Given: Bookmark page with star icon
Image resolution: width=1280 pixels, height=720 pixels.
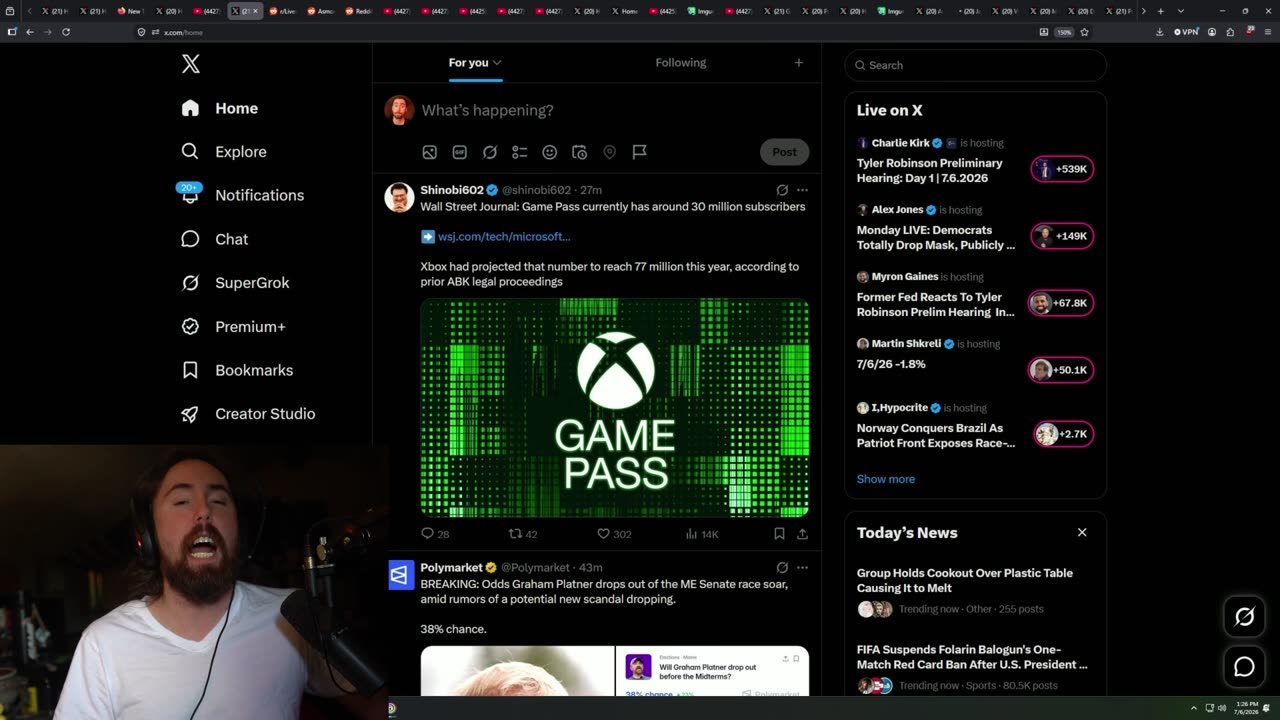Looking at the screenshot, I should tap(1084, 32).
